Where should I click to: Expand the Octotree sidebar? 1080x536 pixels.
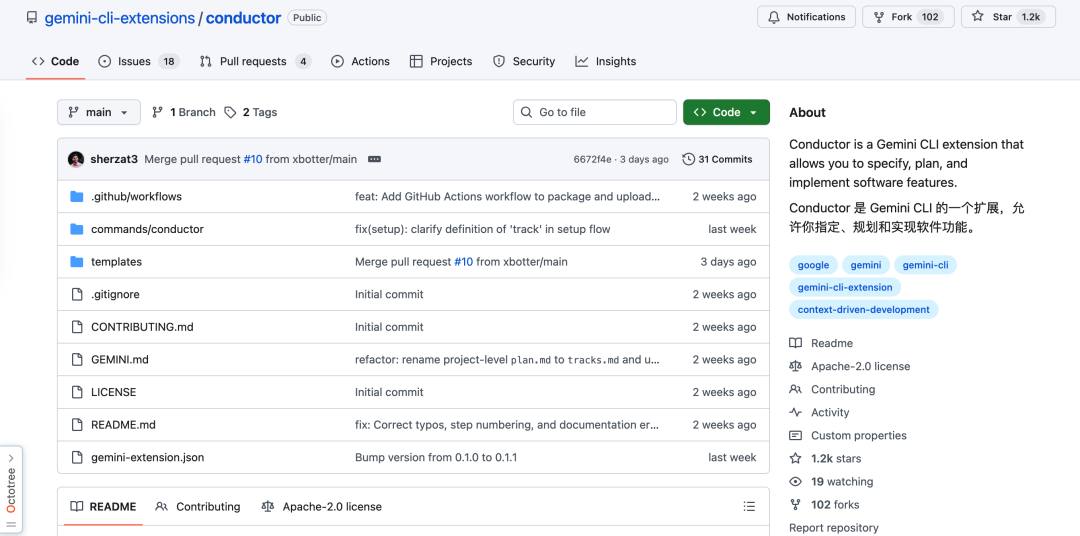pyautogui.click(x=11, y=490)
